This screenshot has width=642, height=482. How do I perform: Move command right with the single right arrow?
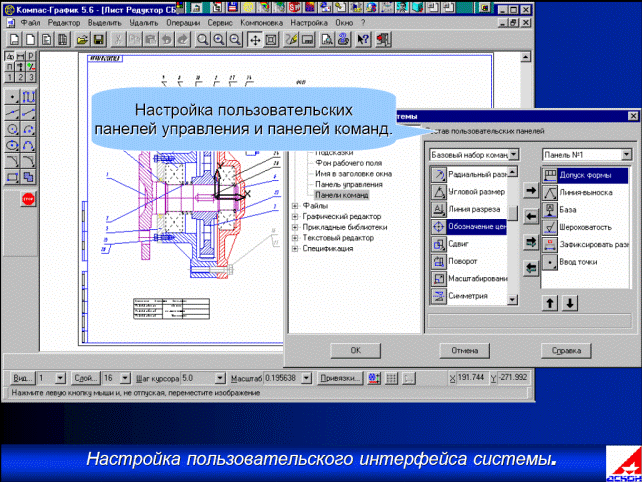[531, 190]
